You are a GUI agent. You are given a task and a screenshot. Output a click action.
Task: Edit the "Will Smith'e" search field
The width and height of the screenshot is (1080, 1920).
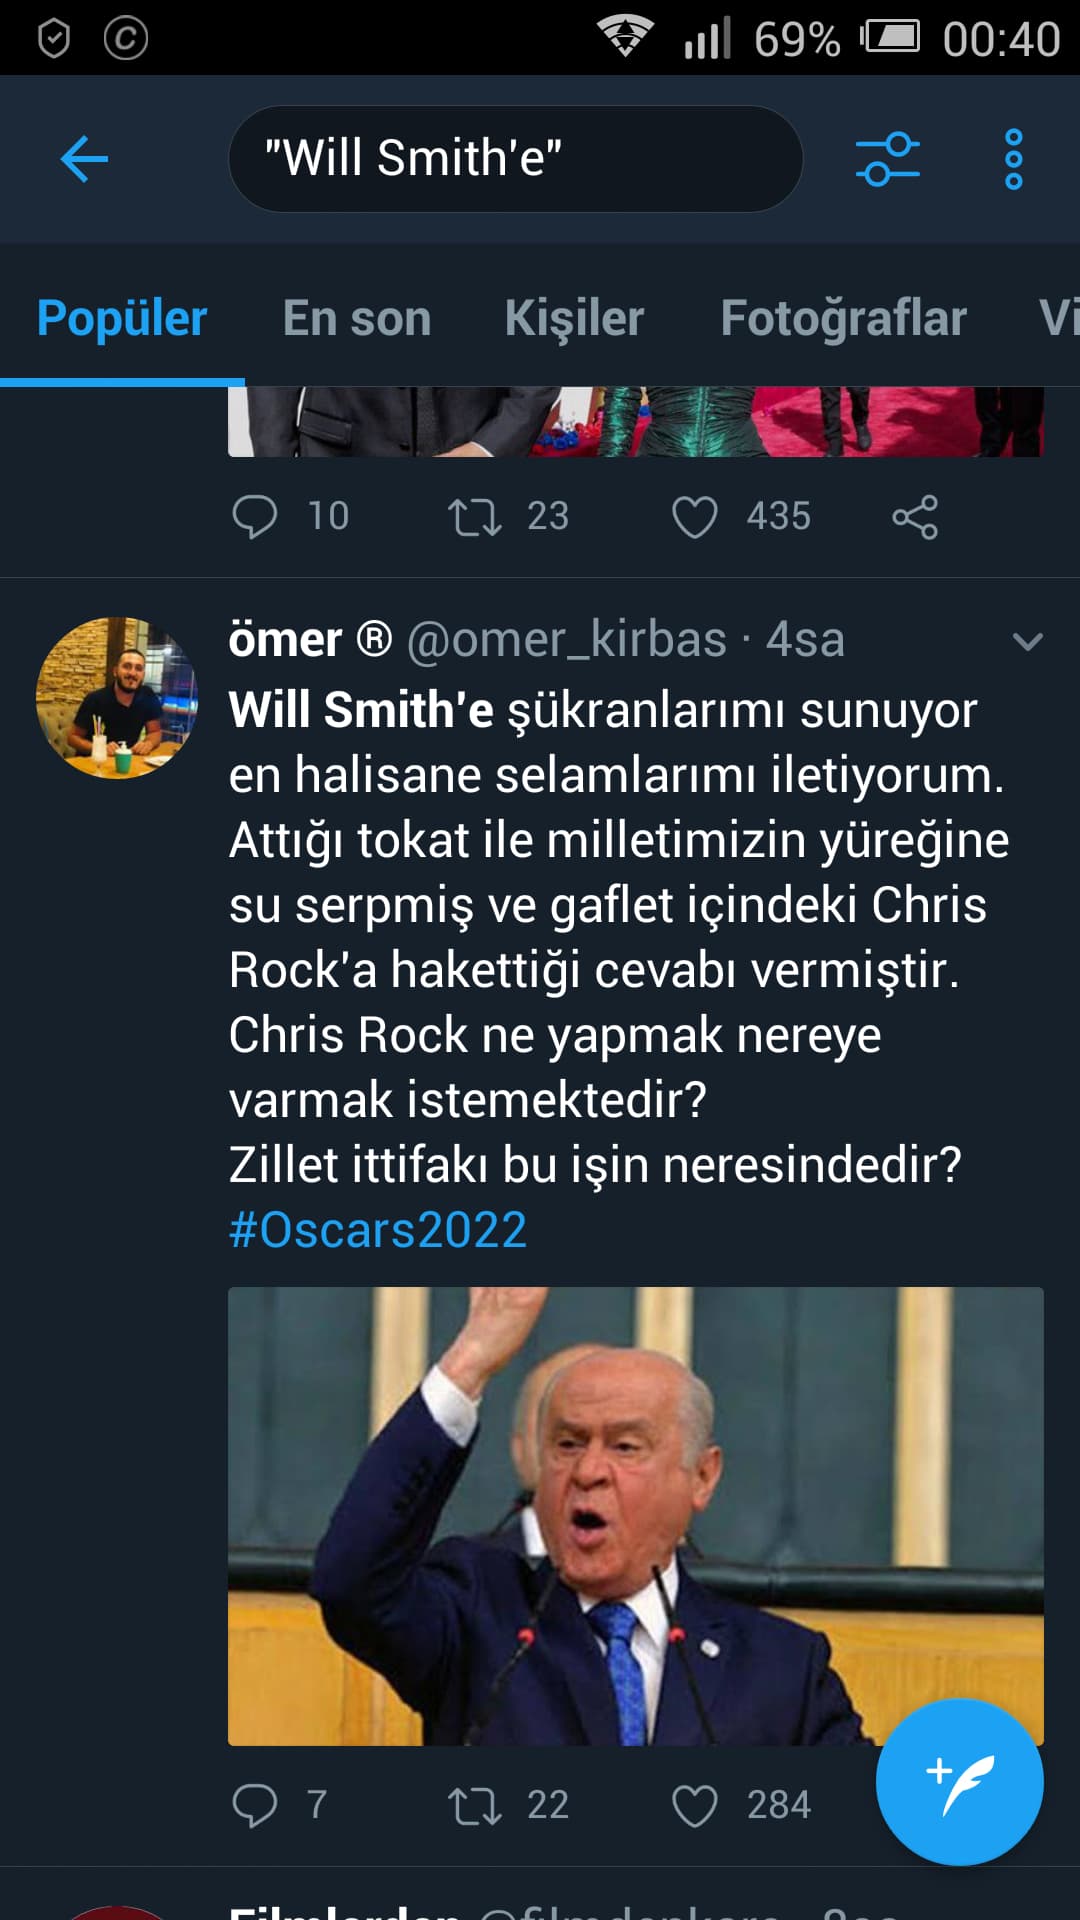tap(515, 159)
